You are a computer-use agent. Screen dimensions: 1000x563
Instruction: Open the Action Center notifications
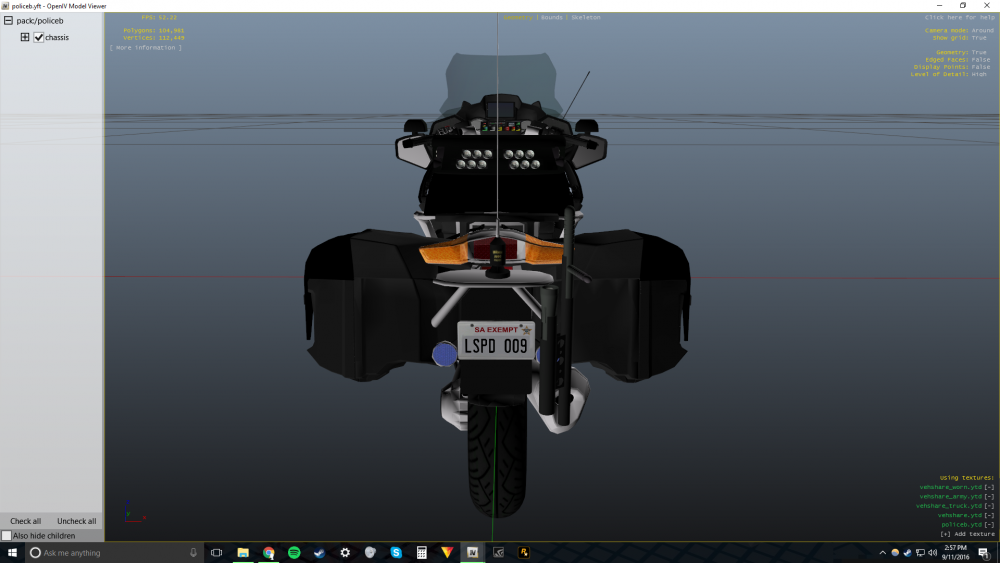tap(985, 553)
